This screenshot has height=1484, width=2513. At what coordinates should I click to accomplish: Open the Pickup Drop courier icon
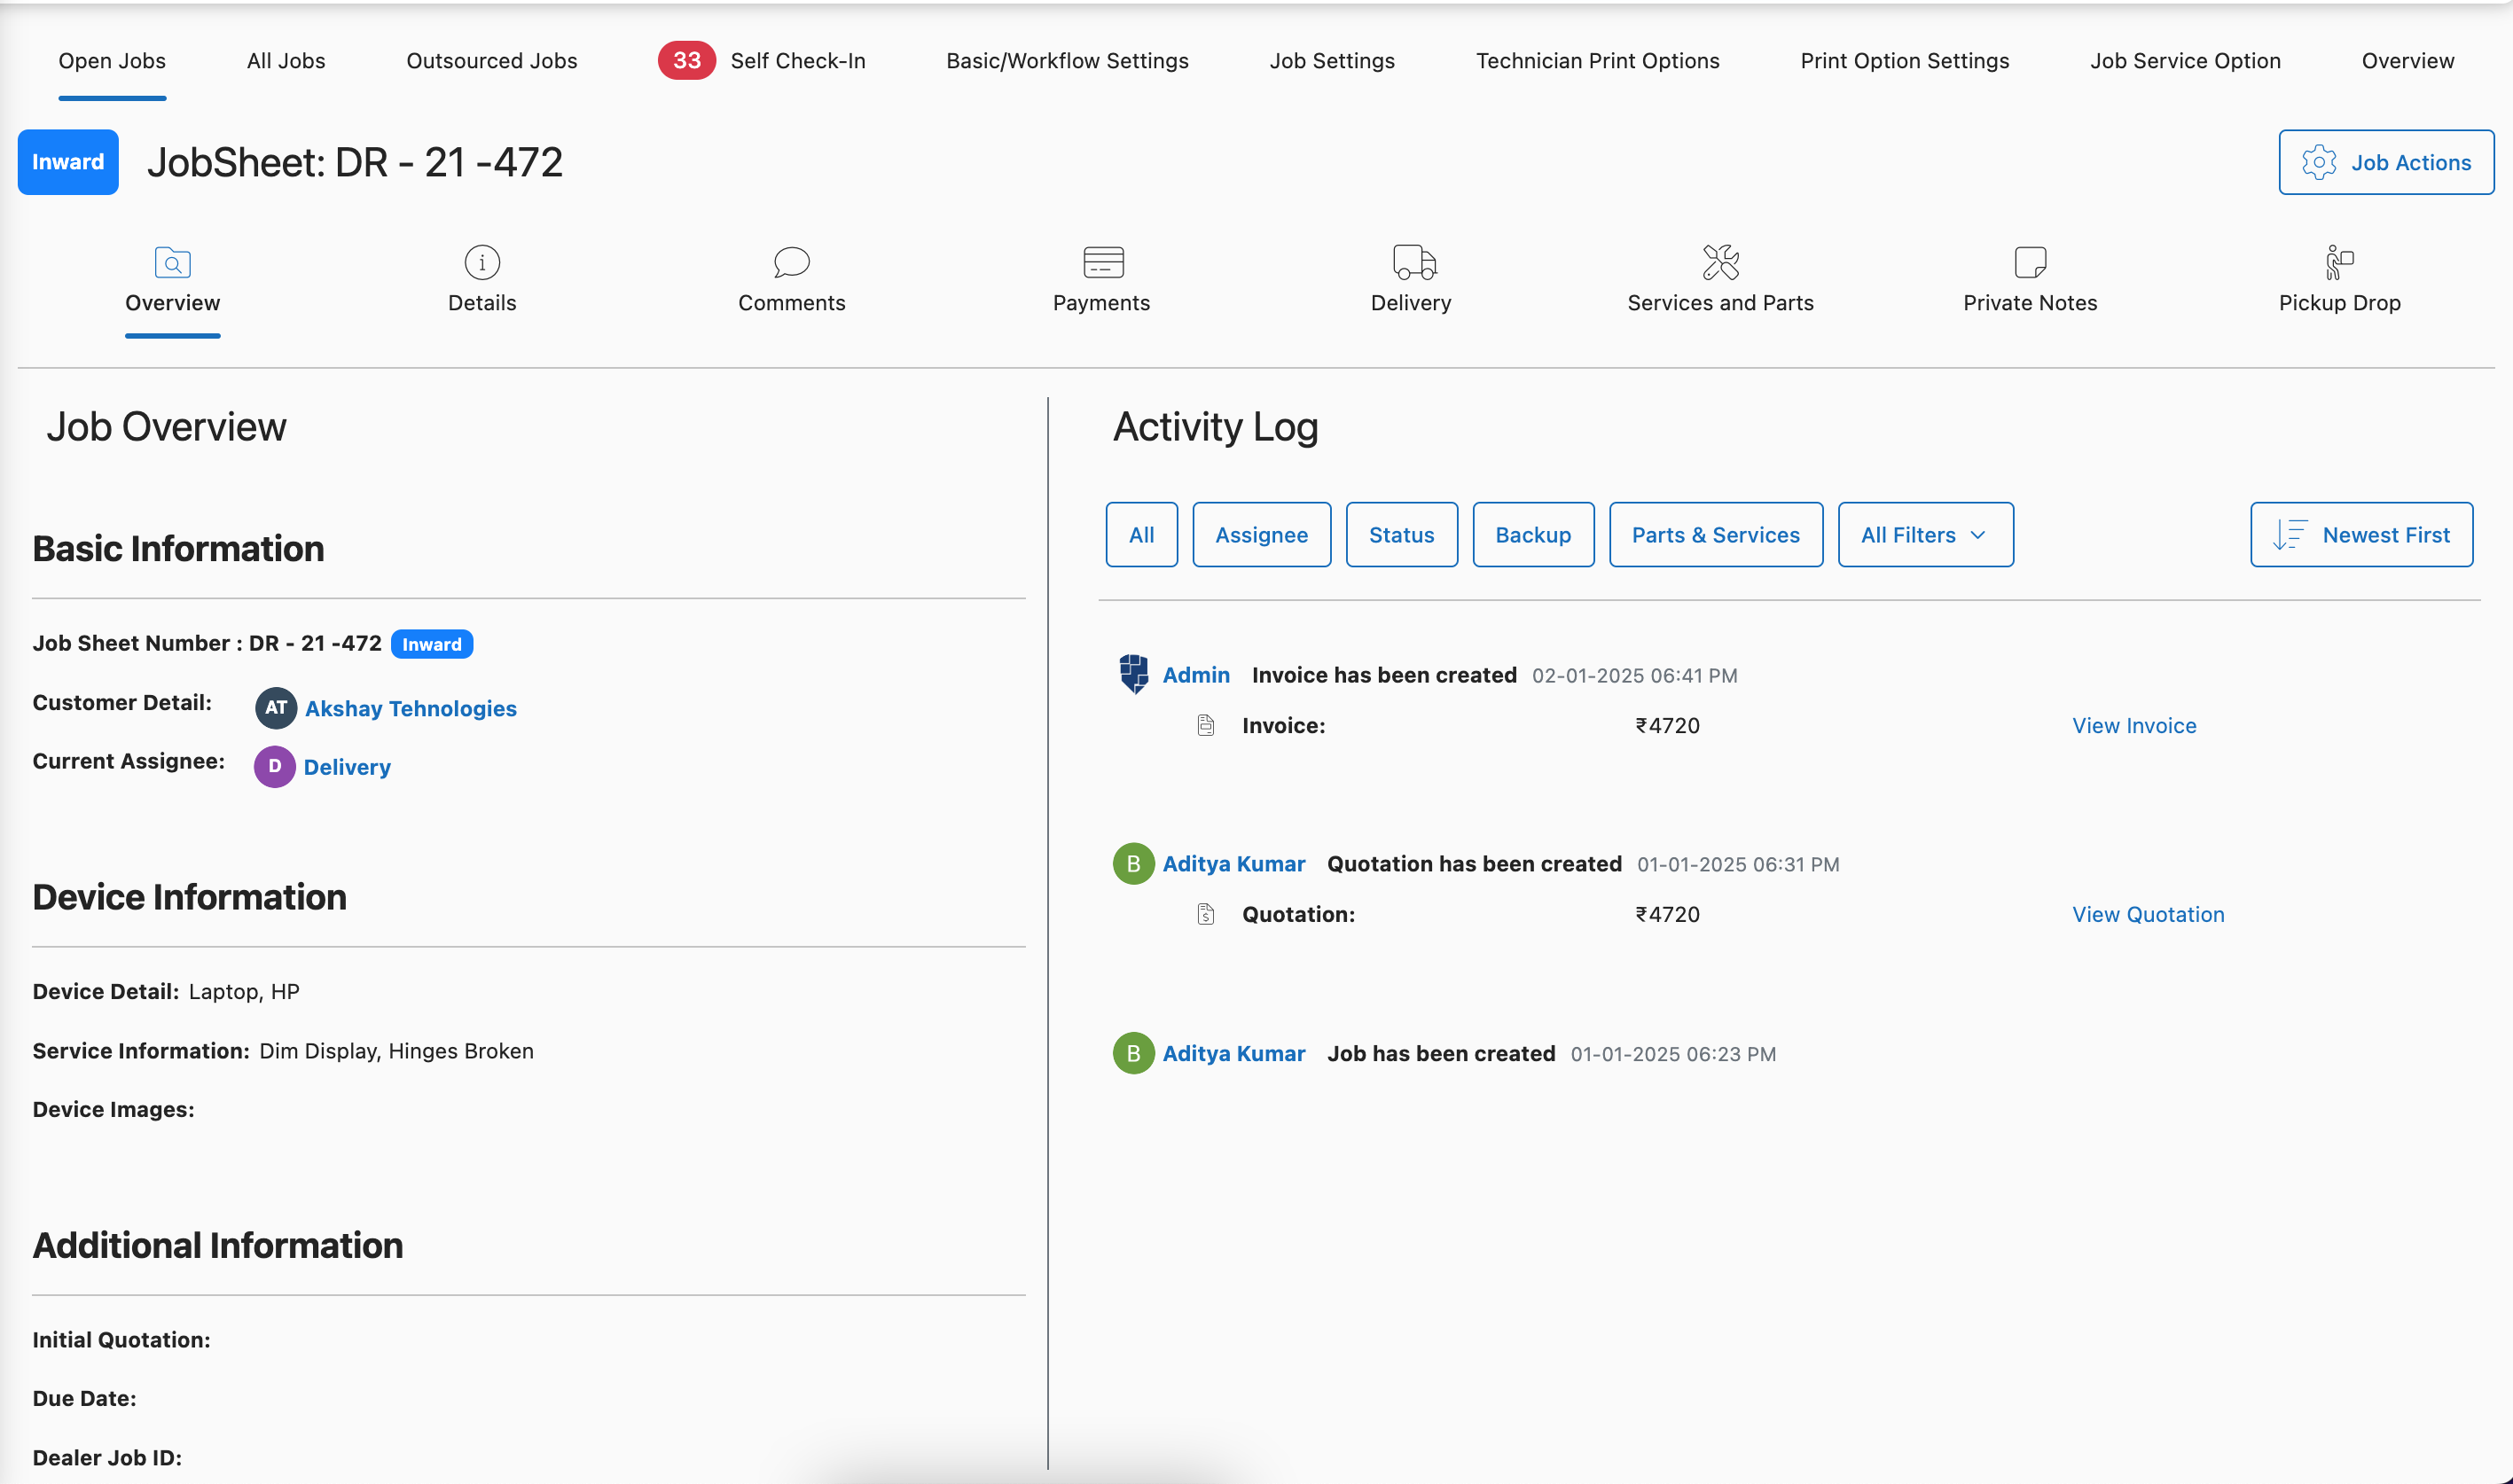2339,262
